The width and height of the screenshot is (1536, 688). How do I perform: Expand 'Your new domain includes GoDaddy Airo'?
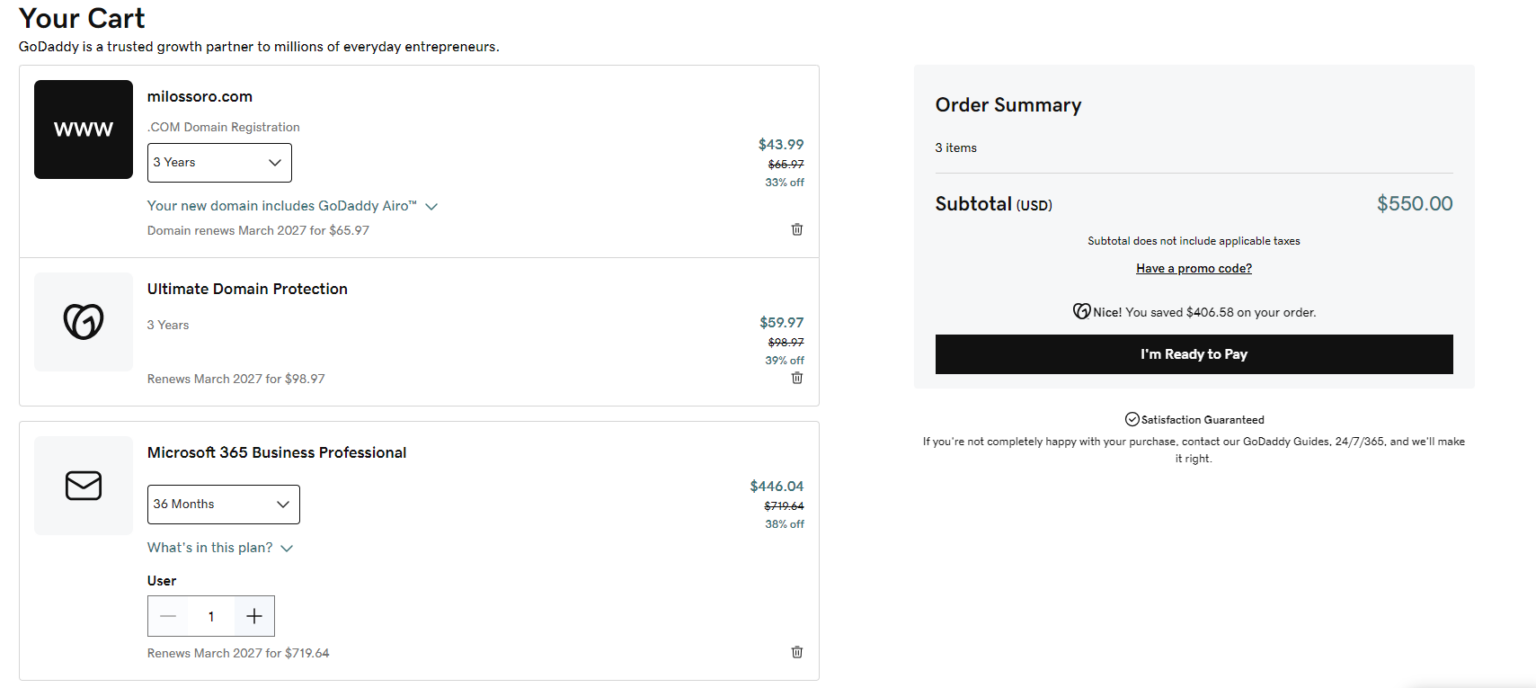click(x=292, y=206)
